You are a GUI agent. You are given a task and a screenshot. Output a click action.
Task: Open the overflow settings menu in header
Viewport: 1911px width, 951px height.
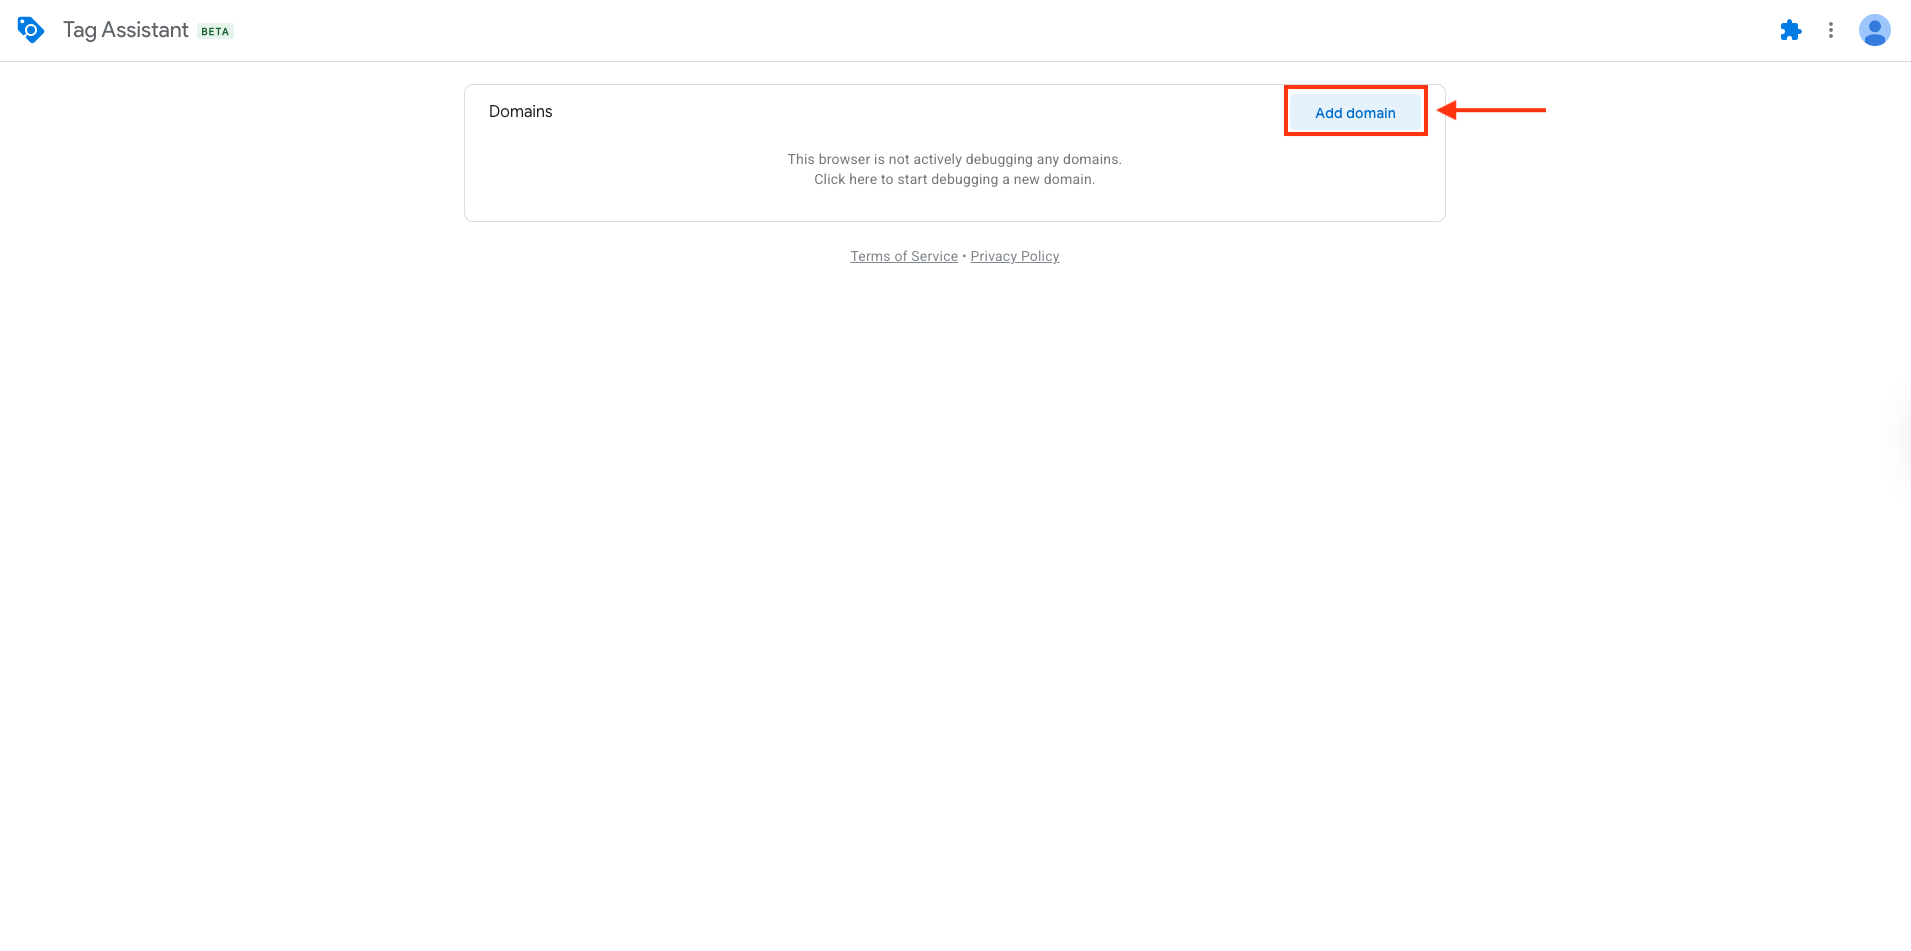[1831, 30]
